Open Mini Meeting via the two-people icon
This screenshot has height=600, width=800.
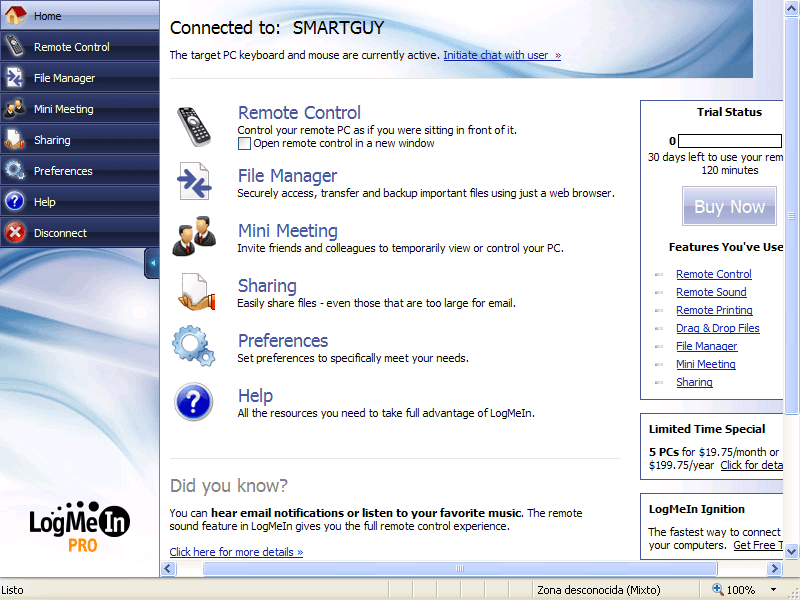pyautogui.click(x=193, y=237)
